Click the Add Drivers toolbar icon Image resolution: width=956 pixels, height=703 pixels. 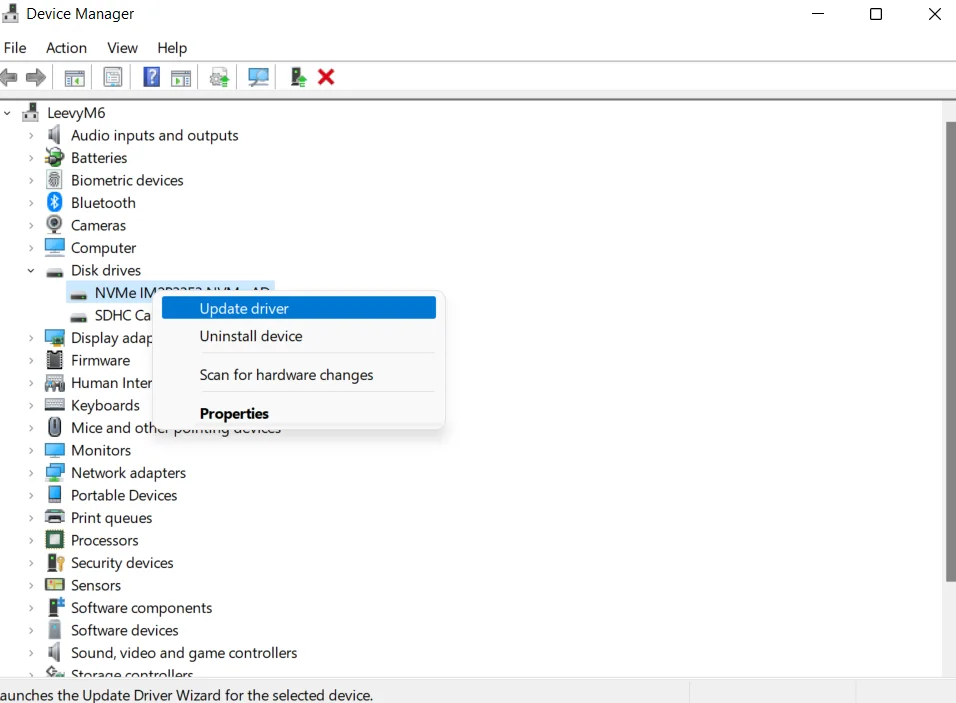297,77
